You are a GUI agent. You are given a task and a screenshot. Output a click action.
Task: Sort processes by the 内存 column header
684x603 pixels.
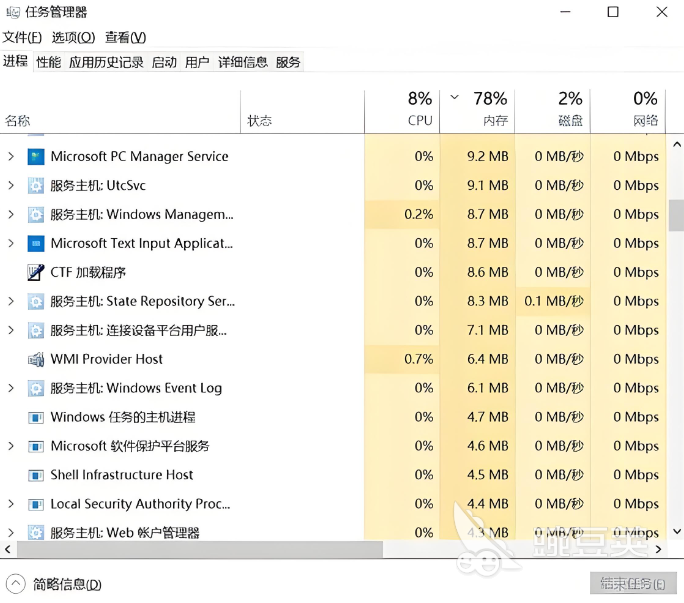tap(477, 111)
